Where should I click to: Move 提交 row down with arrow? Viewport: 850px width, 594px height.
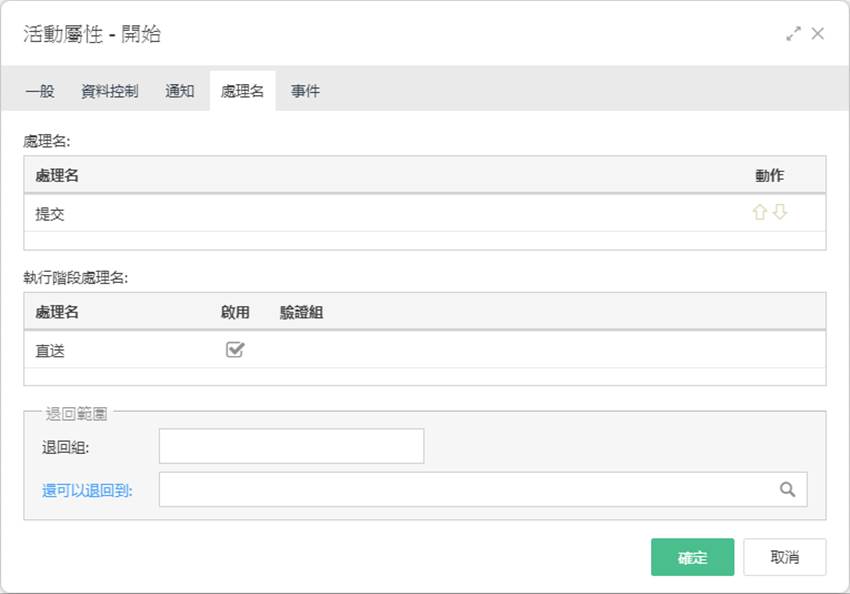pyautogui.click(x=780, y=212)
